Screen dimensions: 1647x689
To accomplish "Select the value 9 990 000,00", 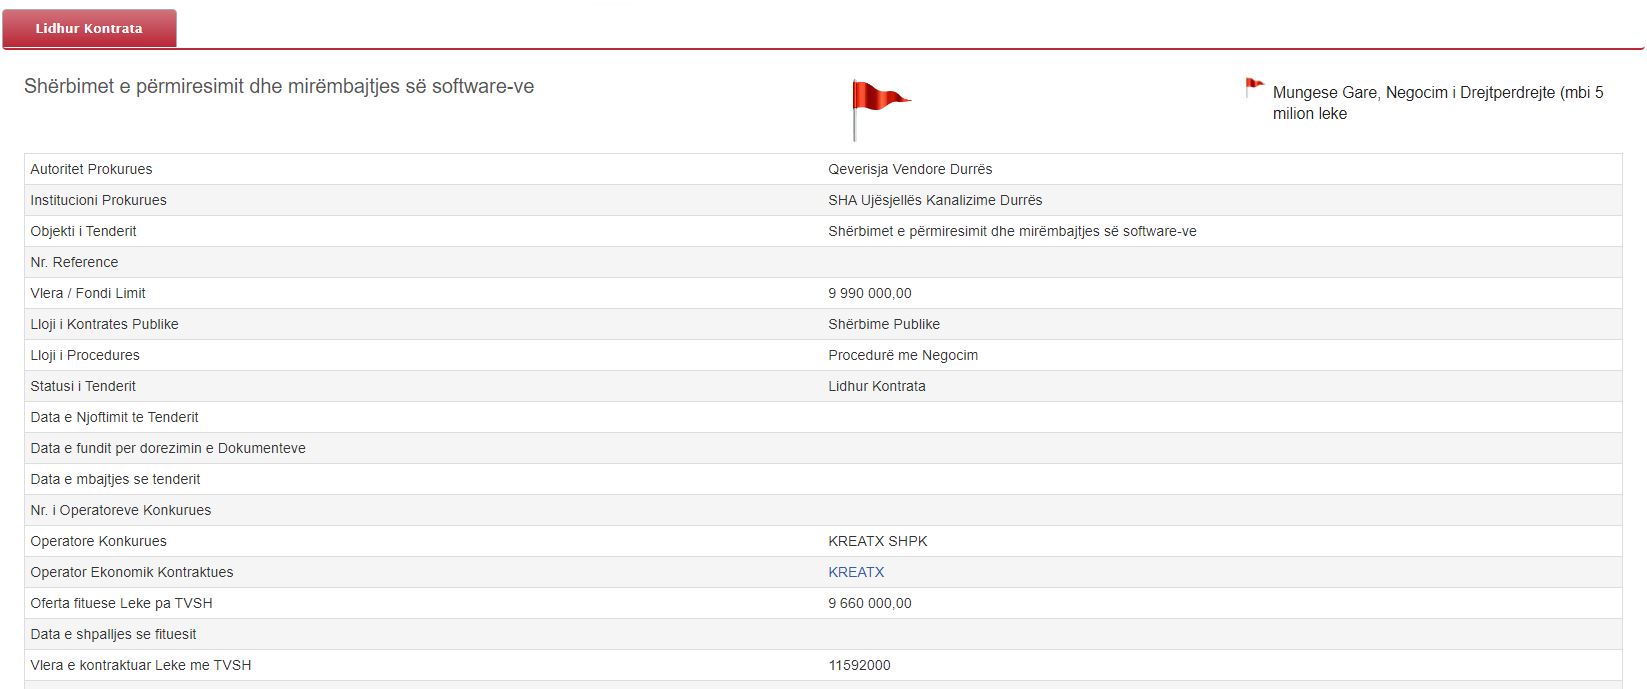I will [x=870, y=293].
